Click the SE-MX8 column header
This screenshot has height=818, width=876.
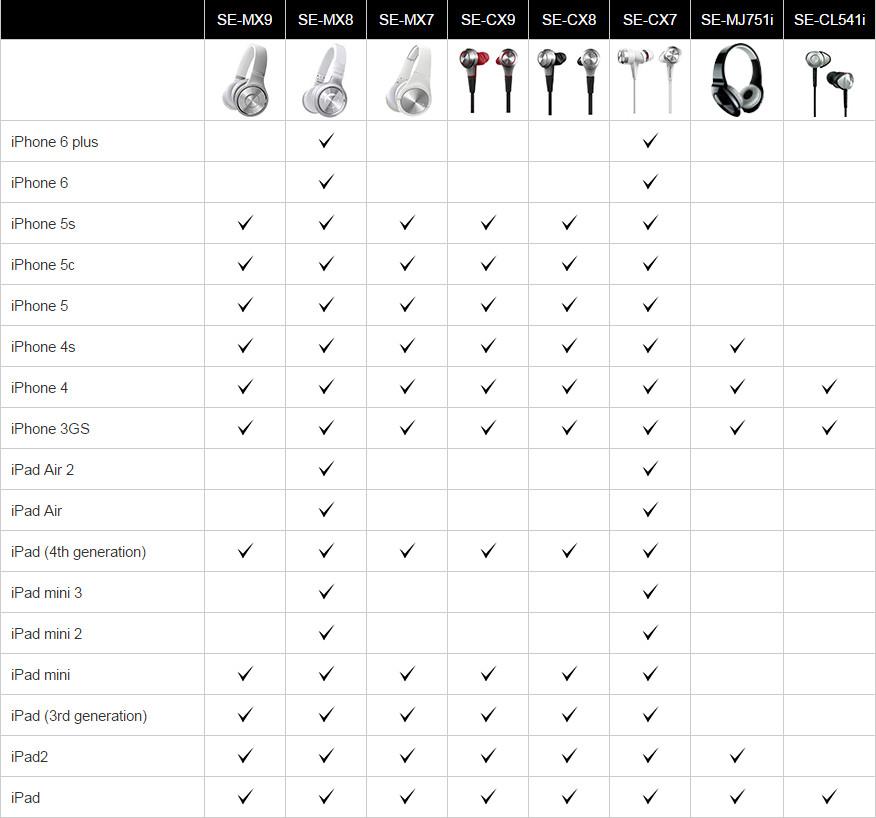point(326,20)
